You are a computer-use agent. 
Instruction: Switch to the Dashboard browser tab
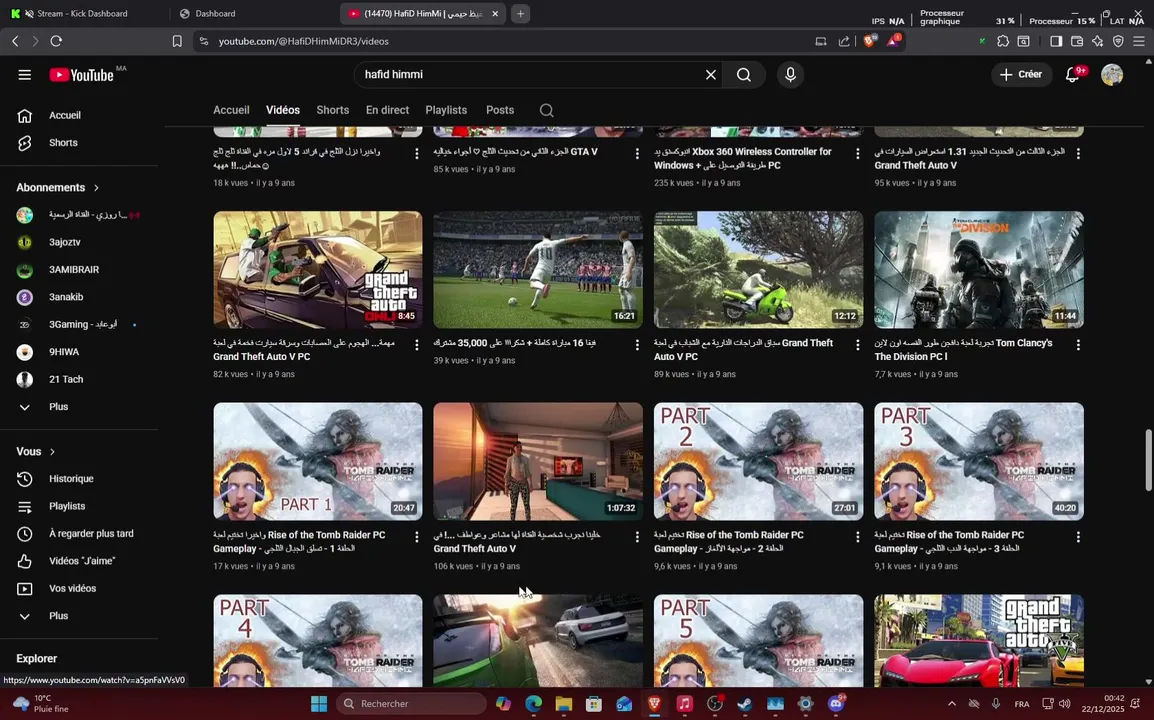(x=215, y=13)
